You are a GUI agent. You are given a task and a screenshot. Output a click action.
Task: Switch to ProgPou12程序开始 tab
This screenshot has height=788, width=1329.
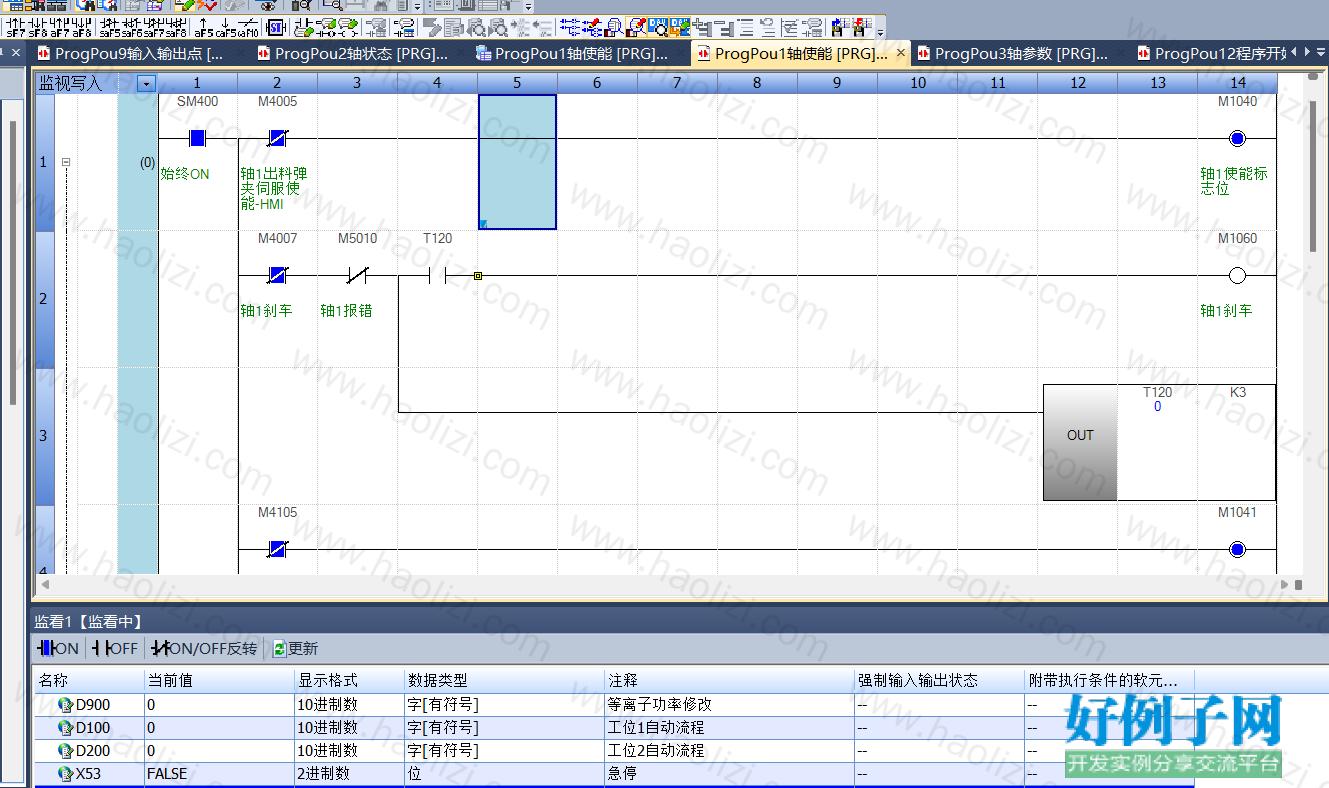click(1210, 54)
